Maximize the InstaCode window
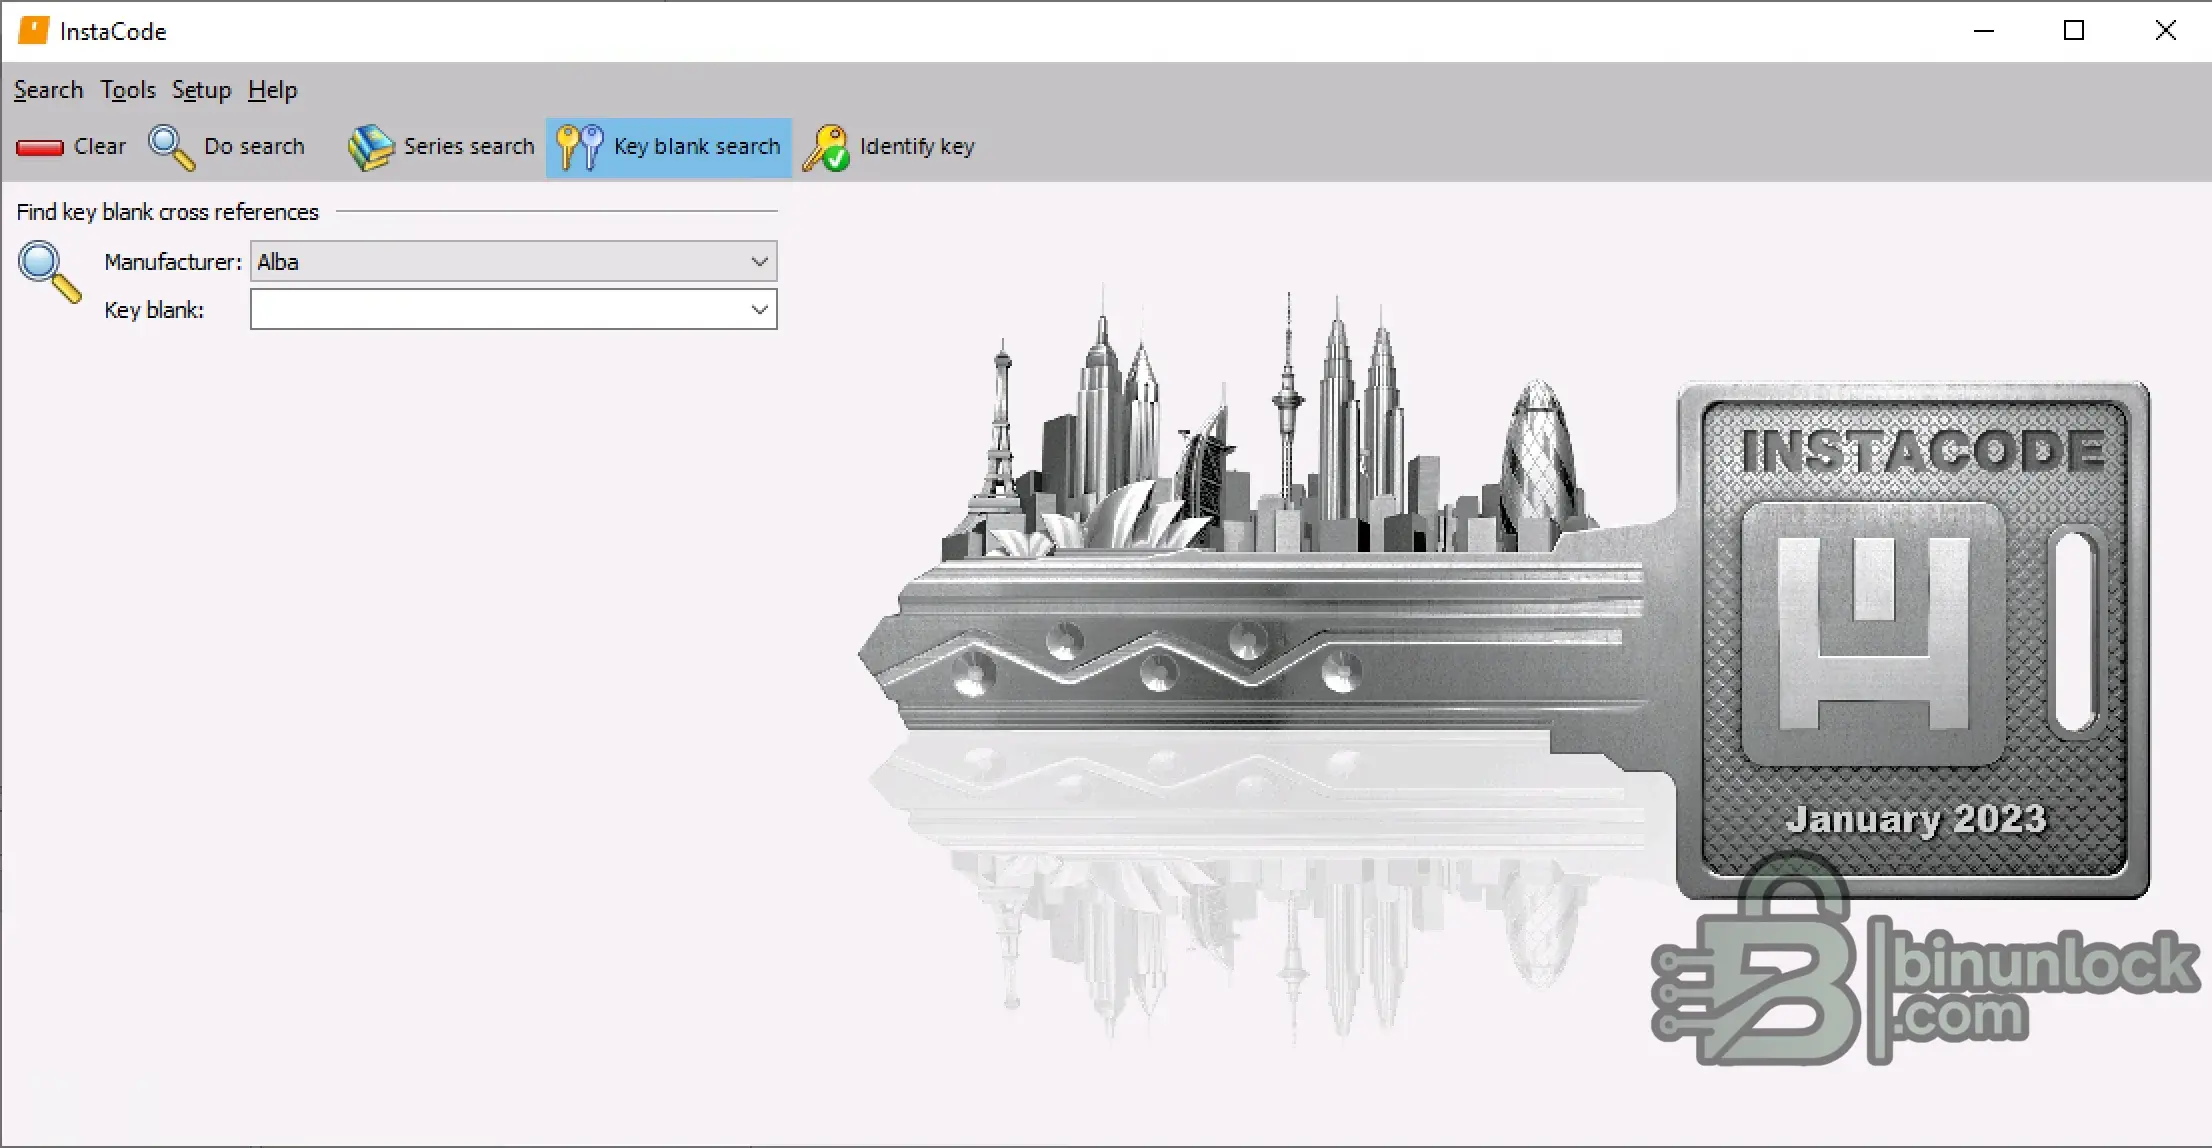Screen dimensions: 2212x1148 (2074, 31)
